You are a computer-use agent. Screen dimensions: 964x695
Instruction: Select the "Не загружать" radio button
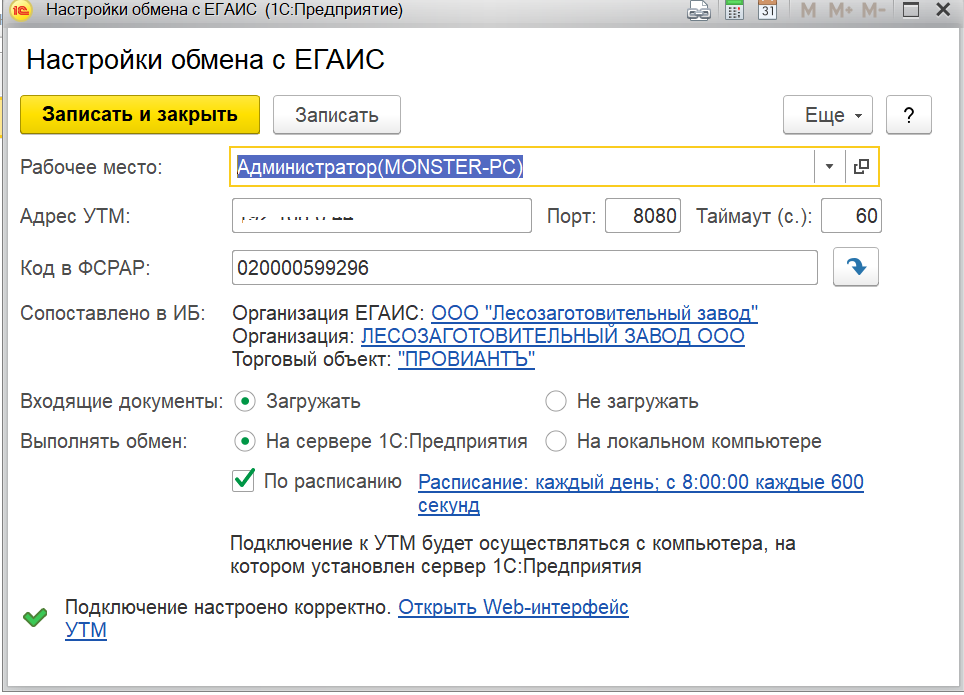pyautogui.click(x=556, y=402)
